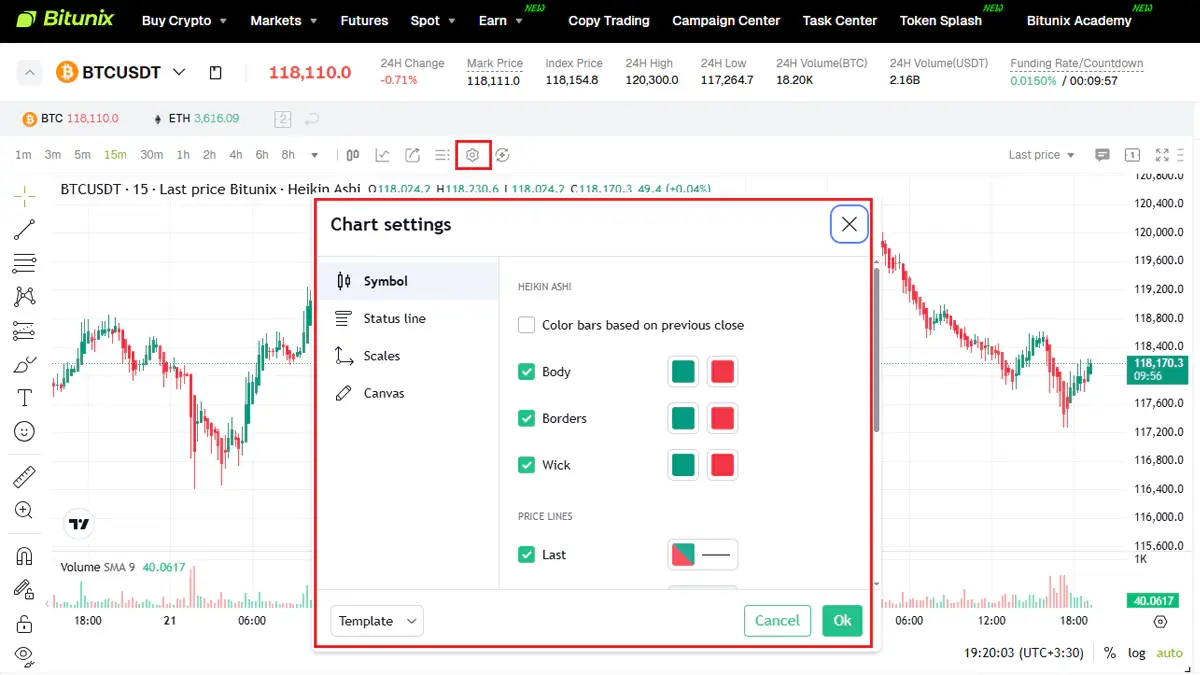Switch to Status line settings tab
Screen dimensions: 1200x675
(394, 319)
